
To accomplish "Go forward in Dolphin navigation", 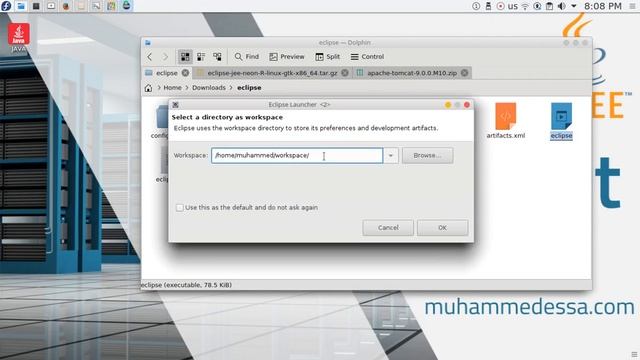I will pyautogui.click(x=165, y=57).
